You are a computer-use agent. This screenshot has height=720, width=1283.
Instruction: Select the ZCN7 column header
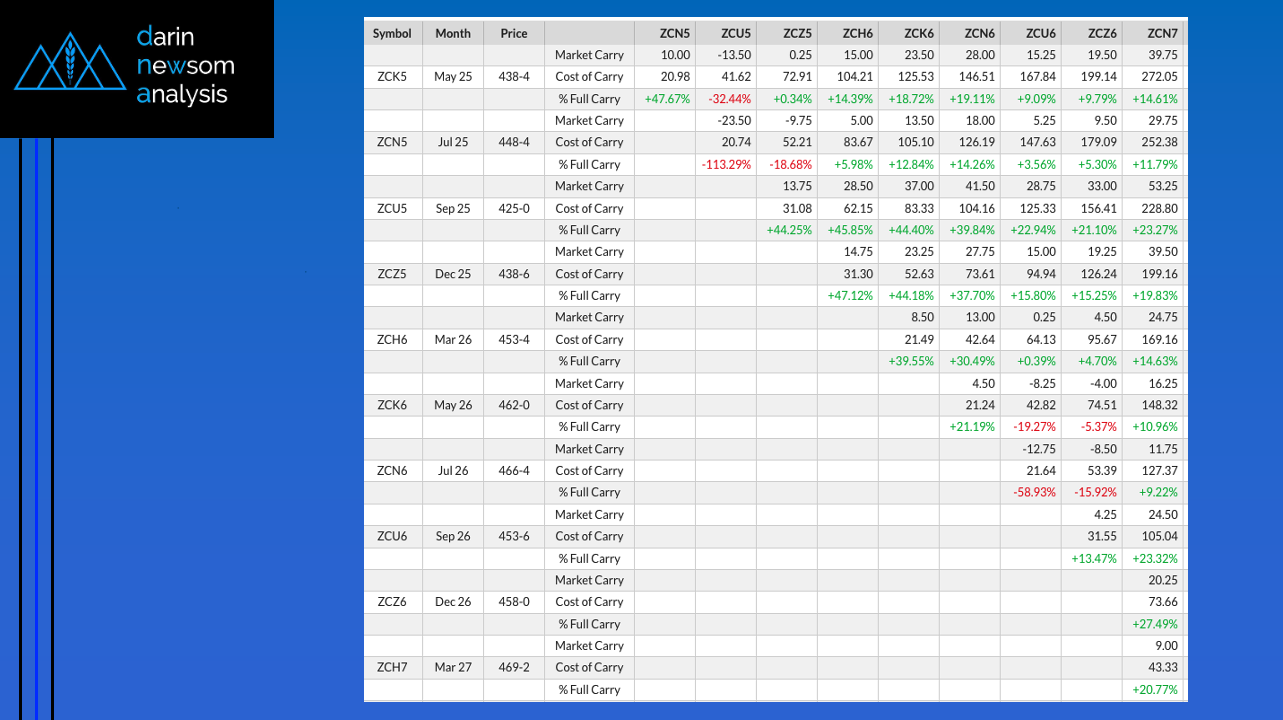coord(1163,33)
